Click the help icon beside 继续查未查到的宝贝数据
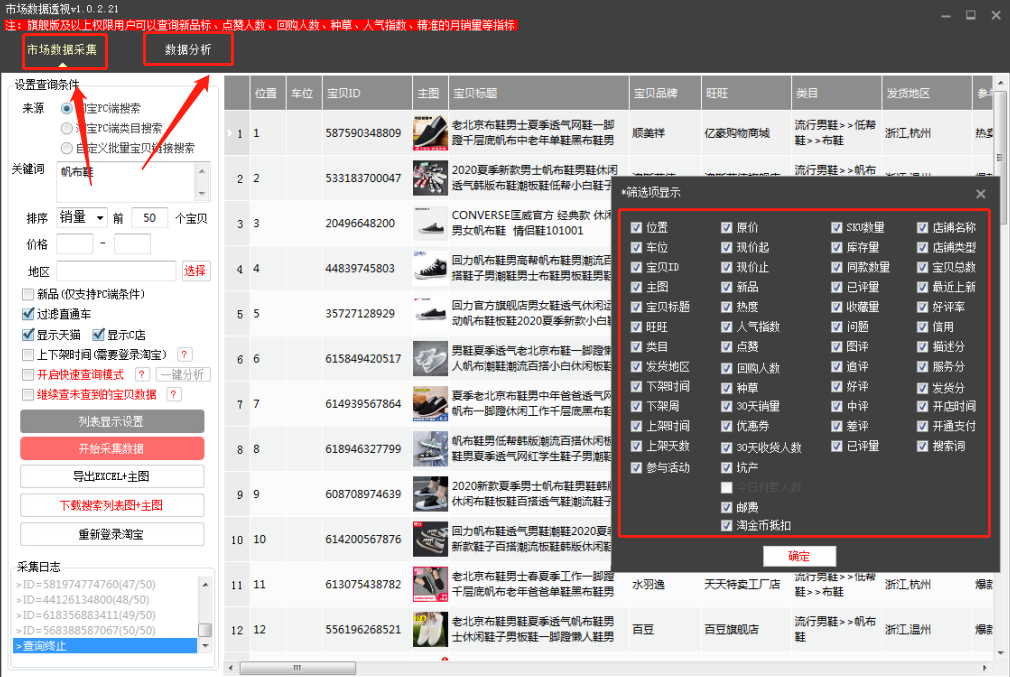 click(x=173, y=392)
